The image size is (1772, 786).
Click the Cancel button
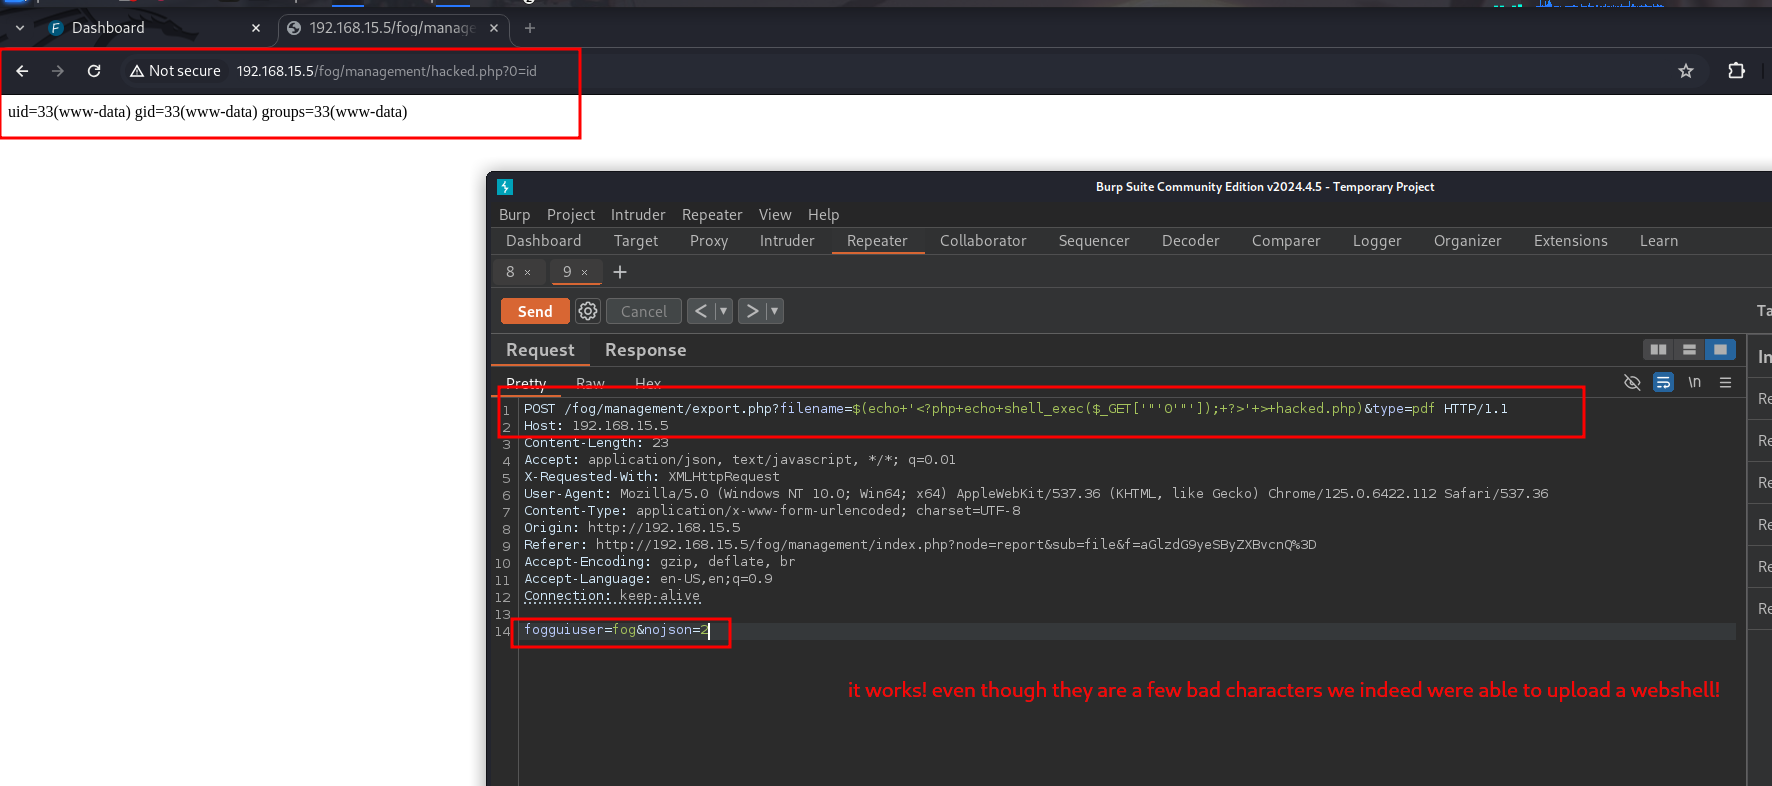(644, 311)
